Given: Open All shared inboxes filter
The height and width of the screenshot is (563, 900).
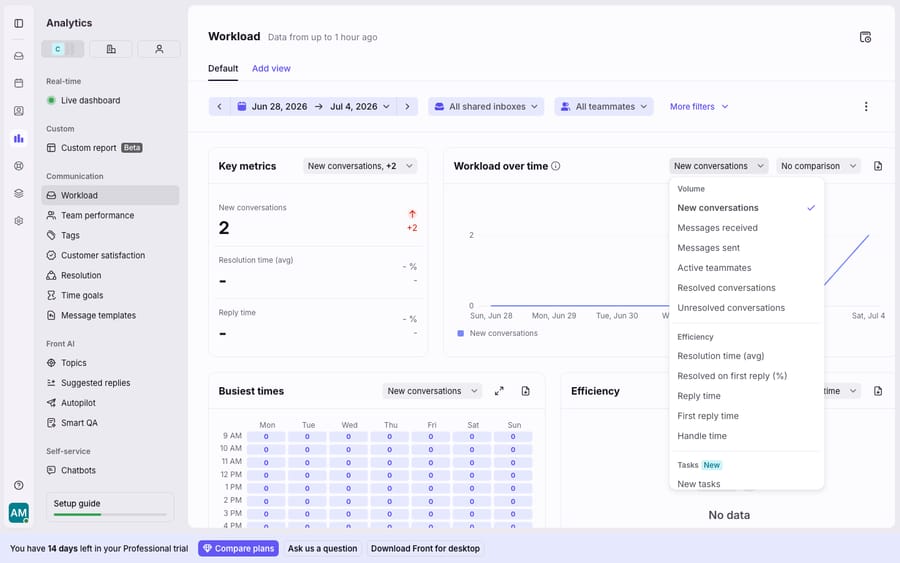Looking at the screenshot, I should pos(486,107).
